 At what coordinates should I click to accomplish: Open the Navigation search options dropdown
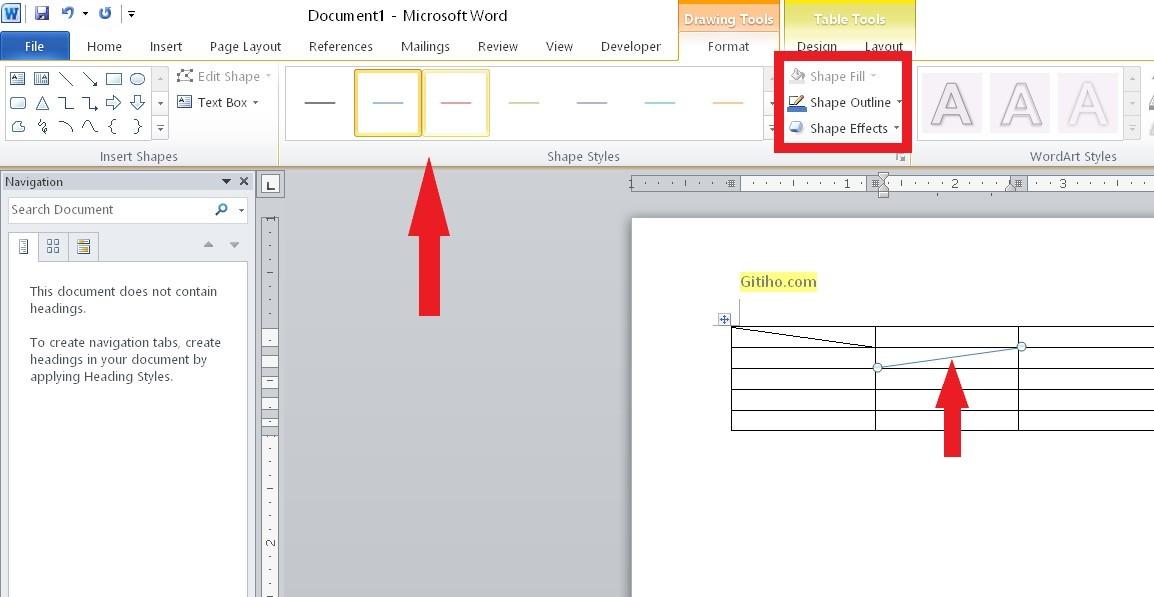pyautogui.click(x=241, y=210)
